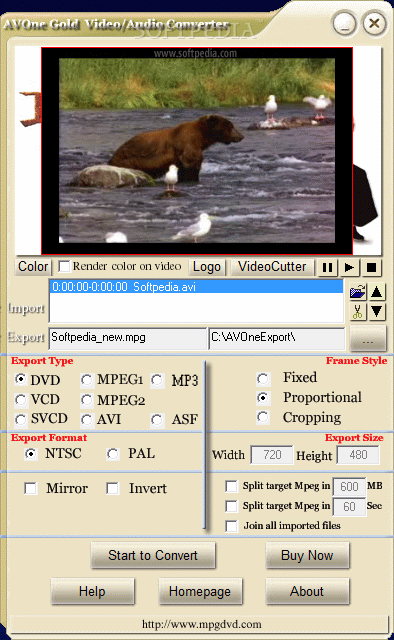Select MPEG2 export type
This screenshot has width=394, height=640.
pyautogui.click(x=87, y=400)
